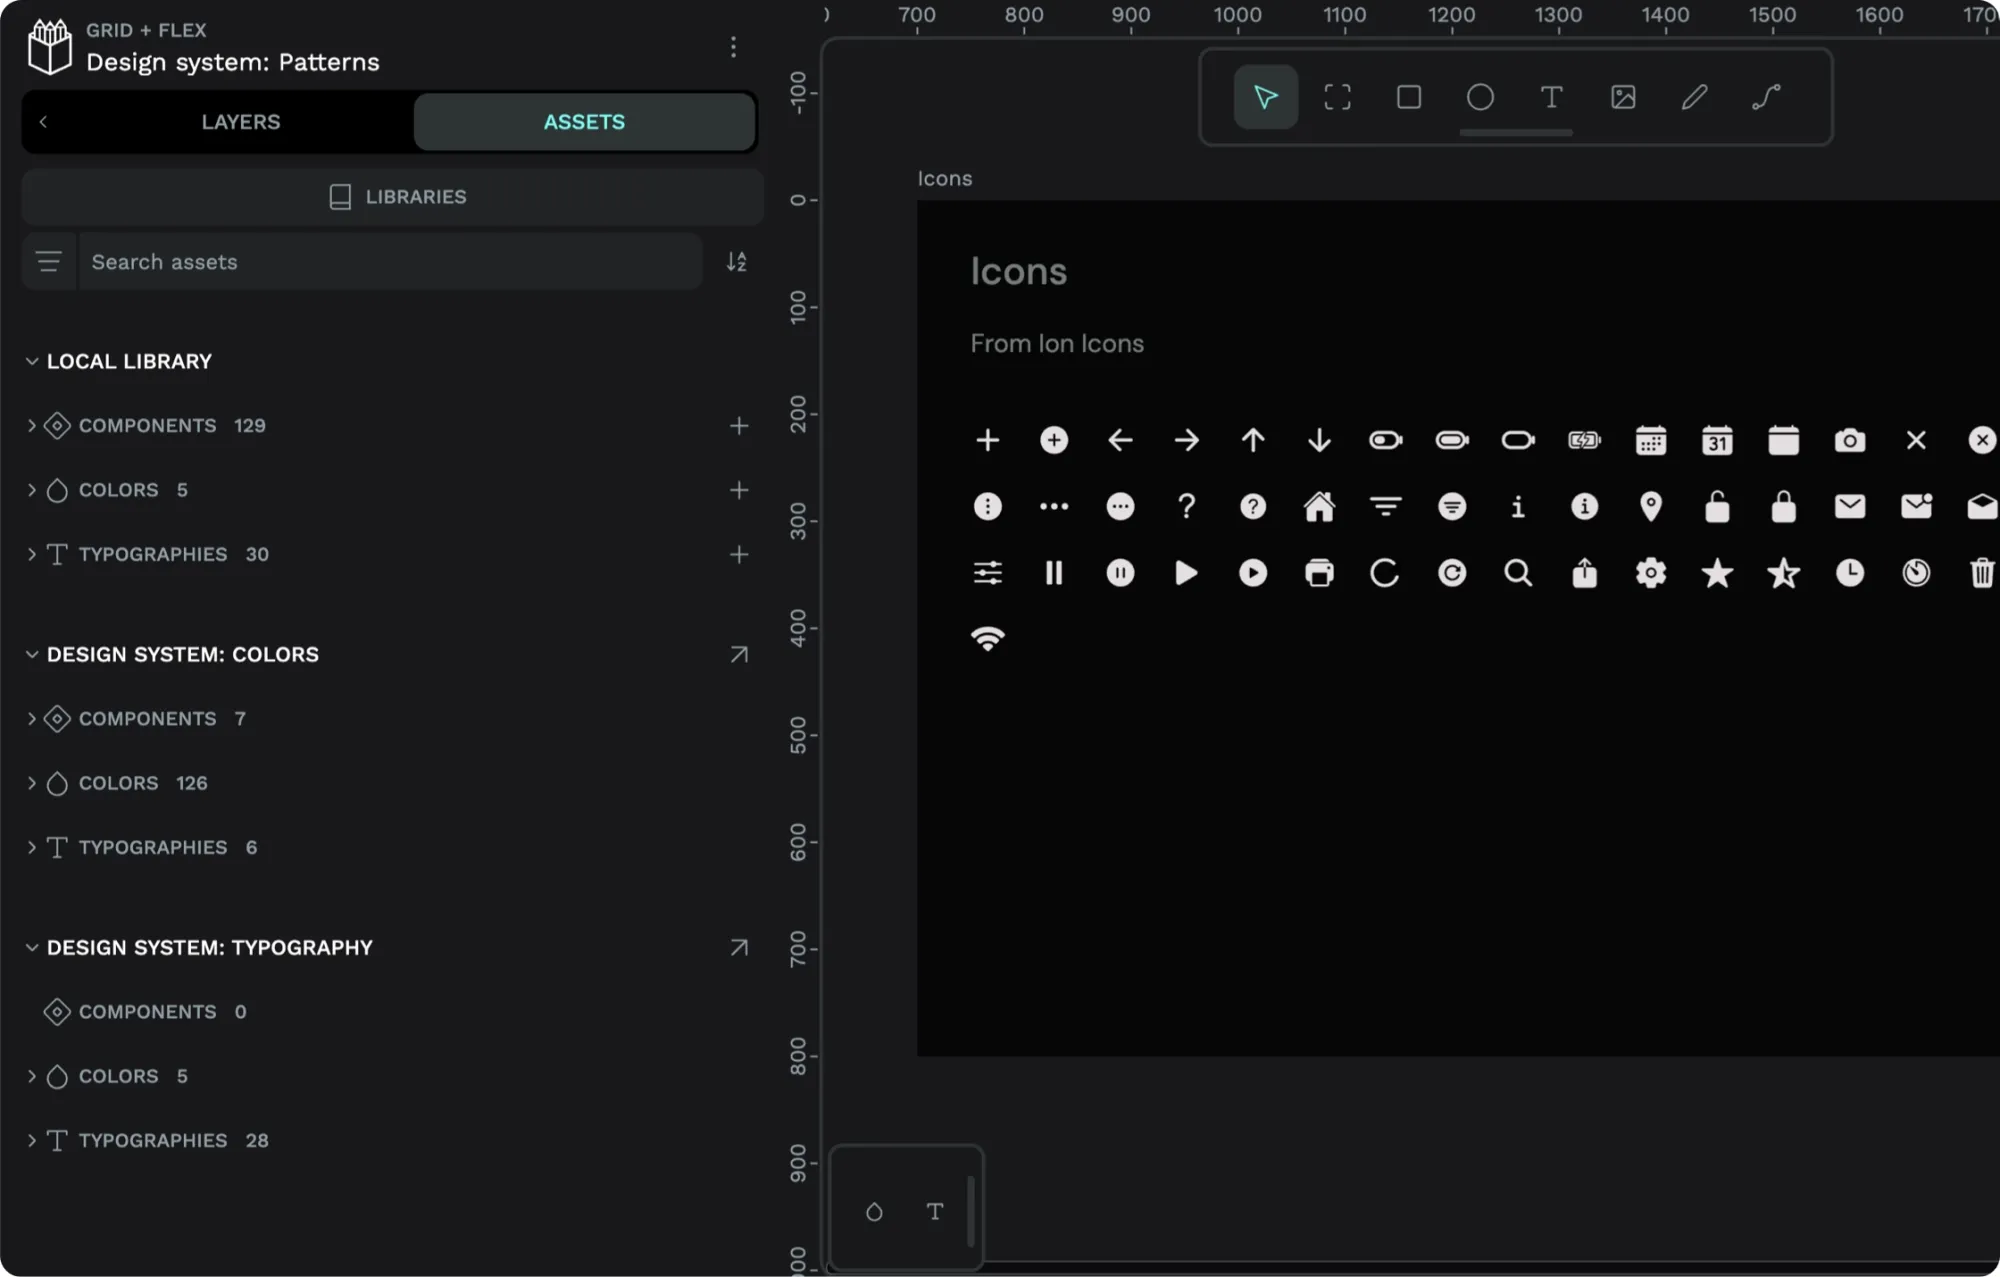Expand COLORS under DESIGN SYSTEM: COLORS
This screenshot has width=2000, height=1277.
(x=32, y=783)
